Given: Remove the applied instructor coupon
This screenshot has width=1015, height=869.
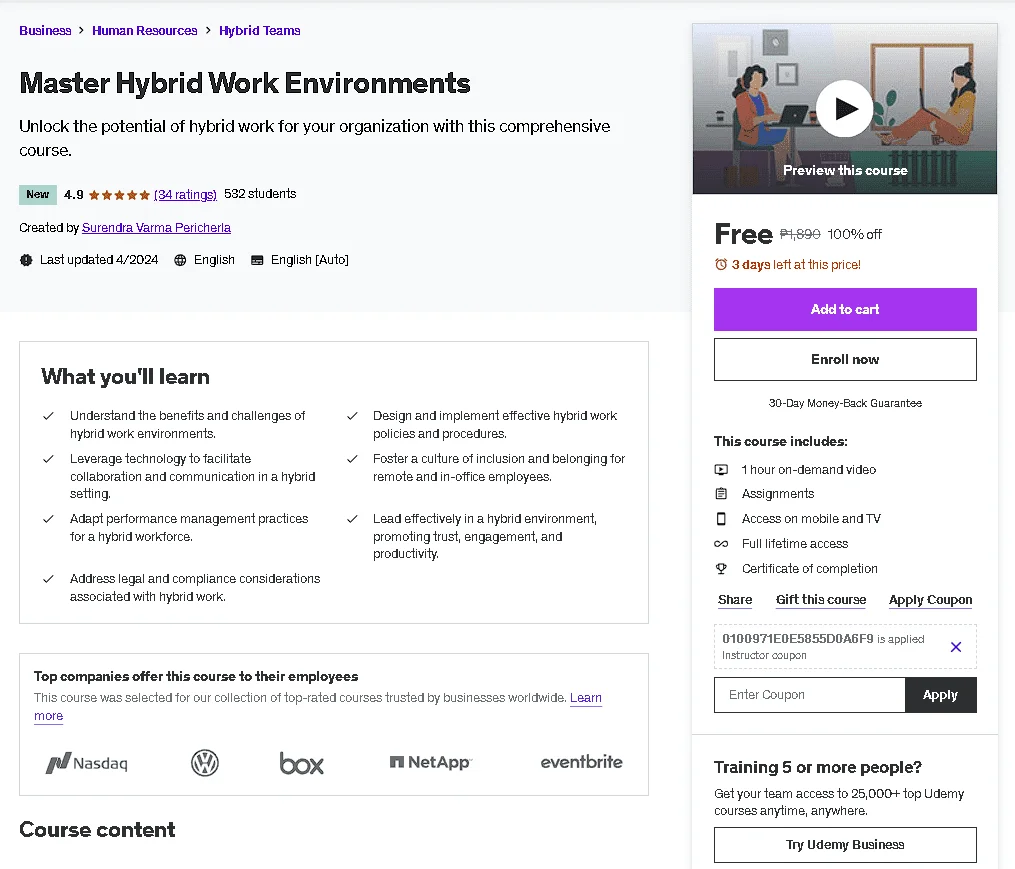Looking at the screenshot, I should (955, 647).
